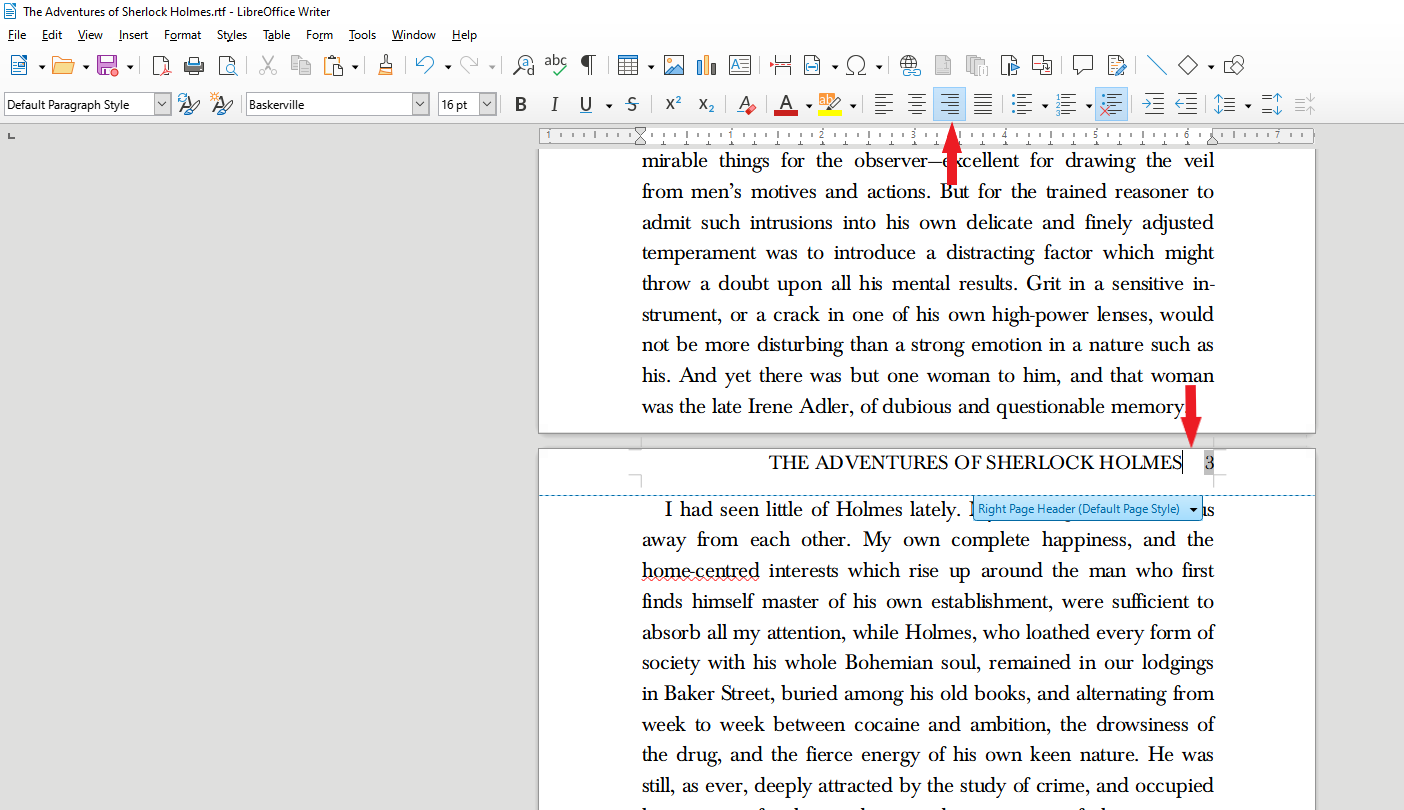Insert a hyperlink

[x=910, y=66]
